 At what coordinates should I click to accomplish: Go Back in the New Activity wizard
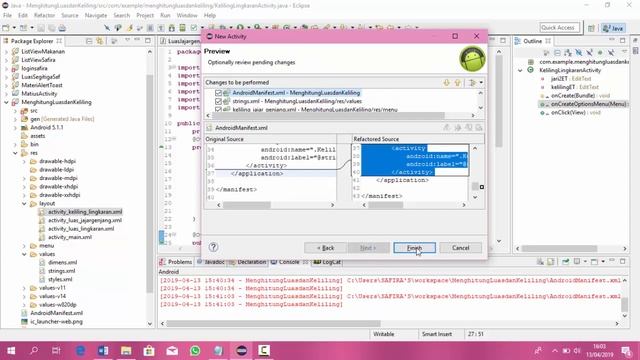click(325, 248)
